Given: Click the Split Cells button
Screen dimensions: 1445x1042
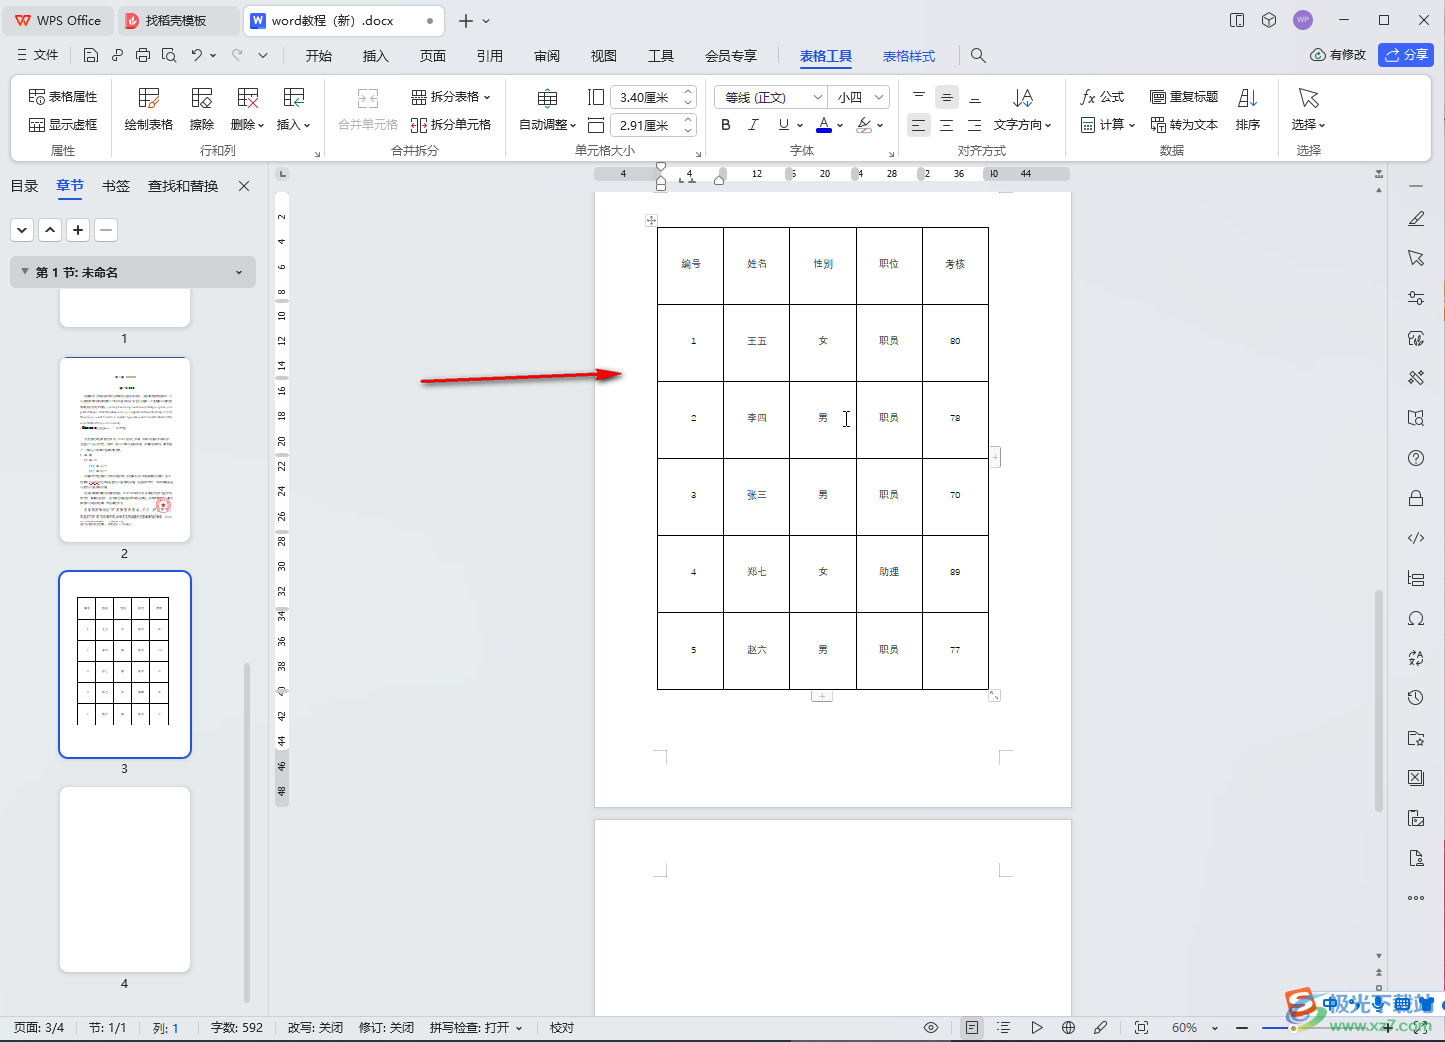Looking at the screenshot, I should (451, 125).
